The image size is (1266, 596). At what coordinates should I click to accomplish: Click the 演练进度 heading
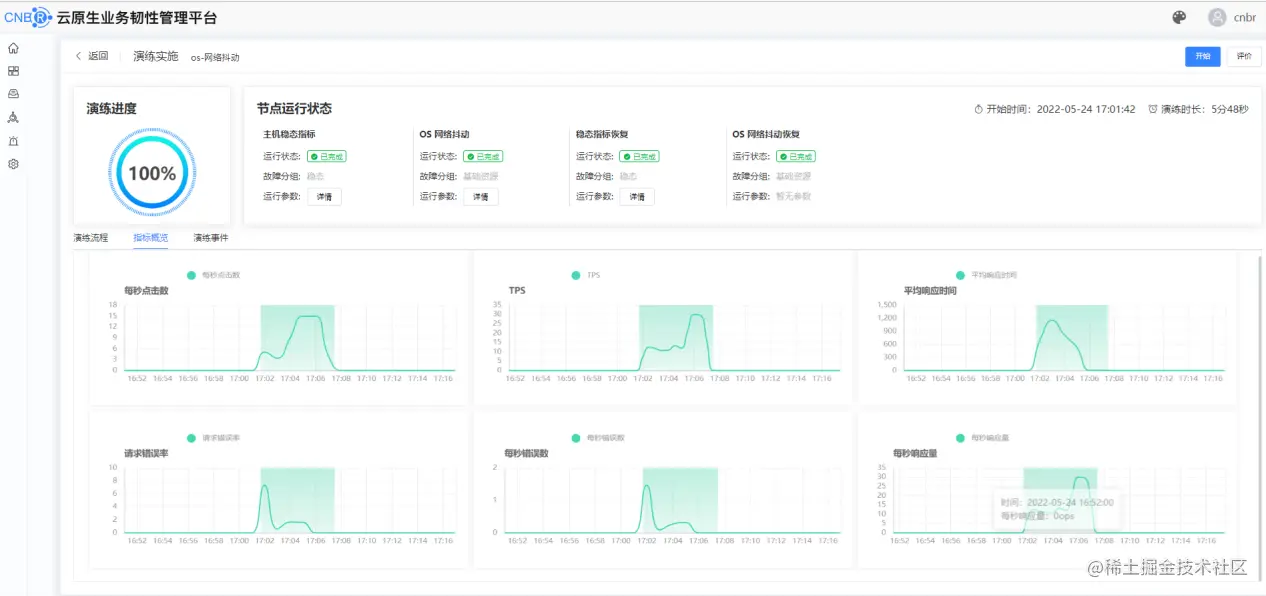click(x=111, y=109)
